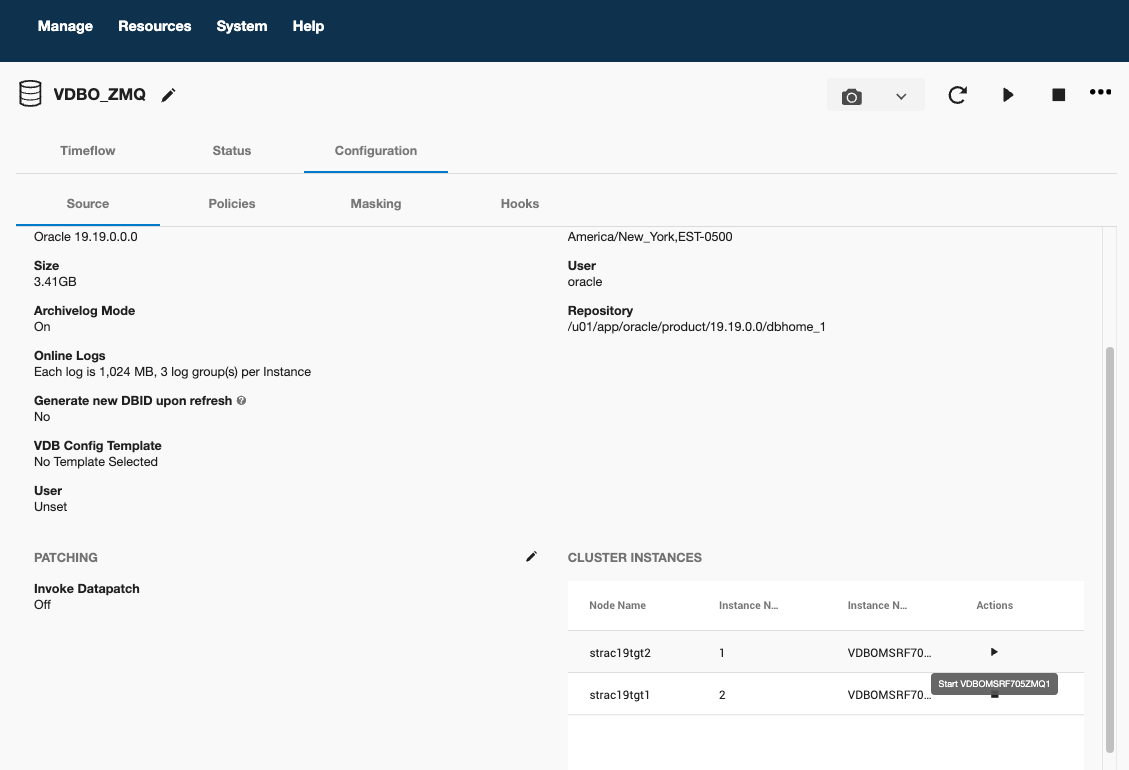Edit the Patching section via its pencil icon

tap(531, 557)
